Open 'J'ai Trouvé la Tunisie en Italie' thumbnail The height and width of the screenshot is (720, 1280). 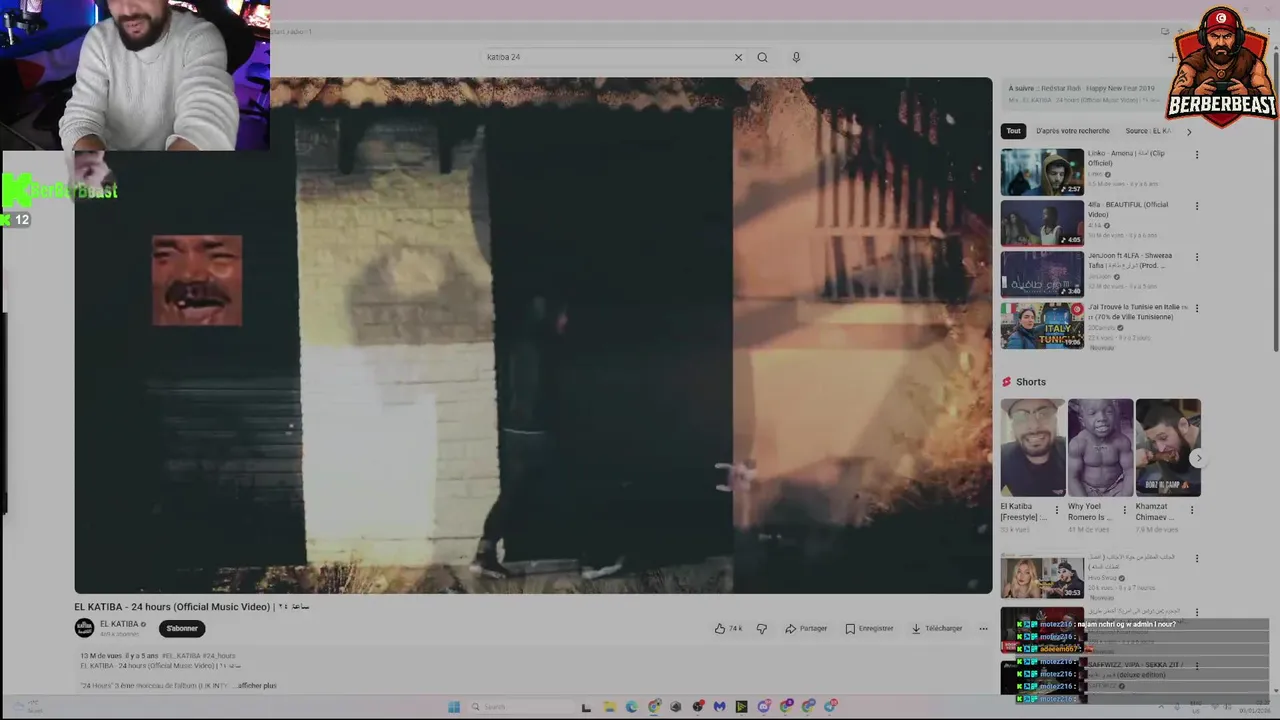(1042, 326)
